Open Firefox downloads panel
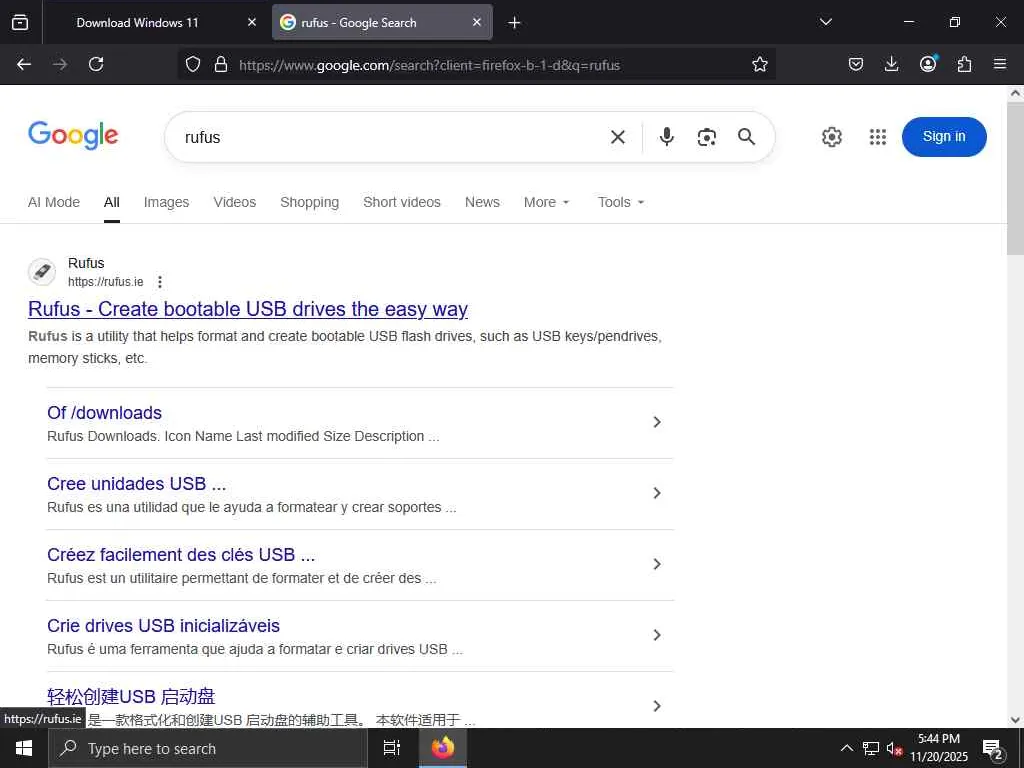This screenshot has width=1024, height=768. tap(891, 64)
